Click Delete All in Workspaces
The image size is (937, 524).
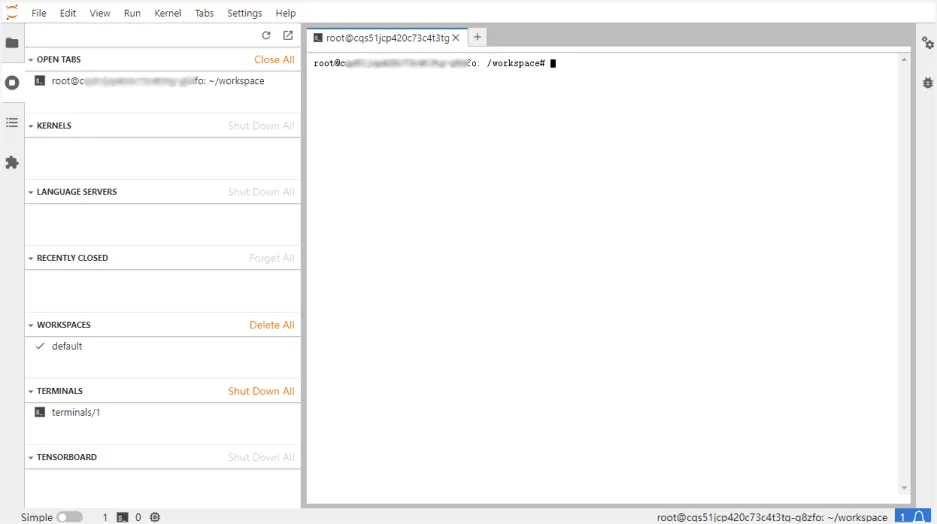click(x=272, y=325)
